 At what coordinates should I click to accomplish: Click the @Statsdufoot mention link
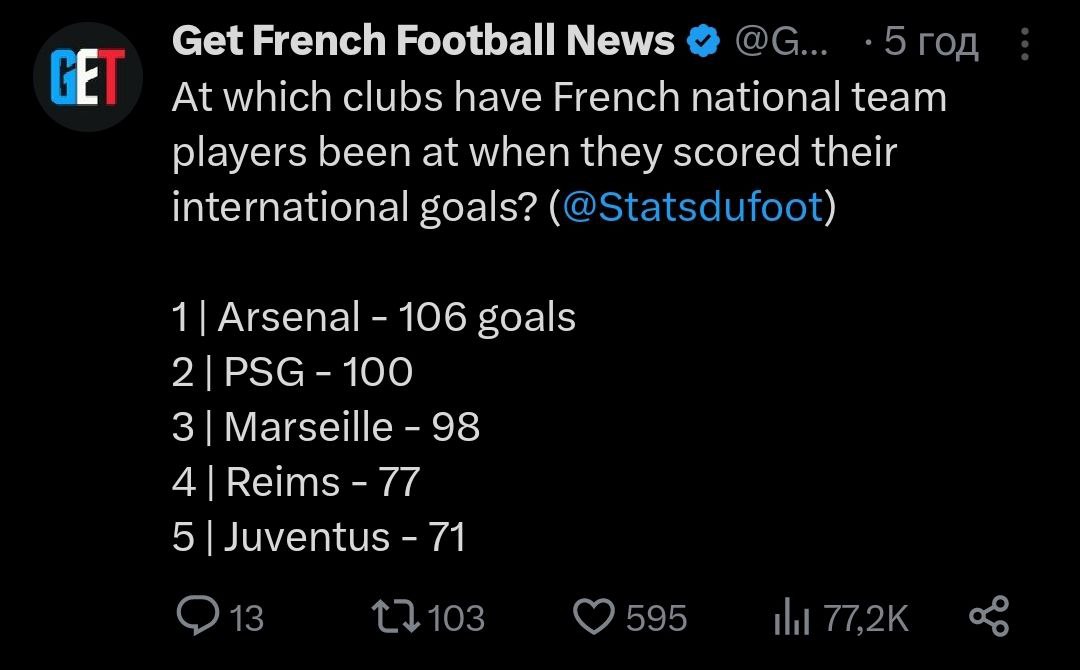[x=695, y=207]
